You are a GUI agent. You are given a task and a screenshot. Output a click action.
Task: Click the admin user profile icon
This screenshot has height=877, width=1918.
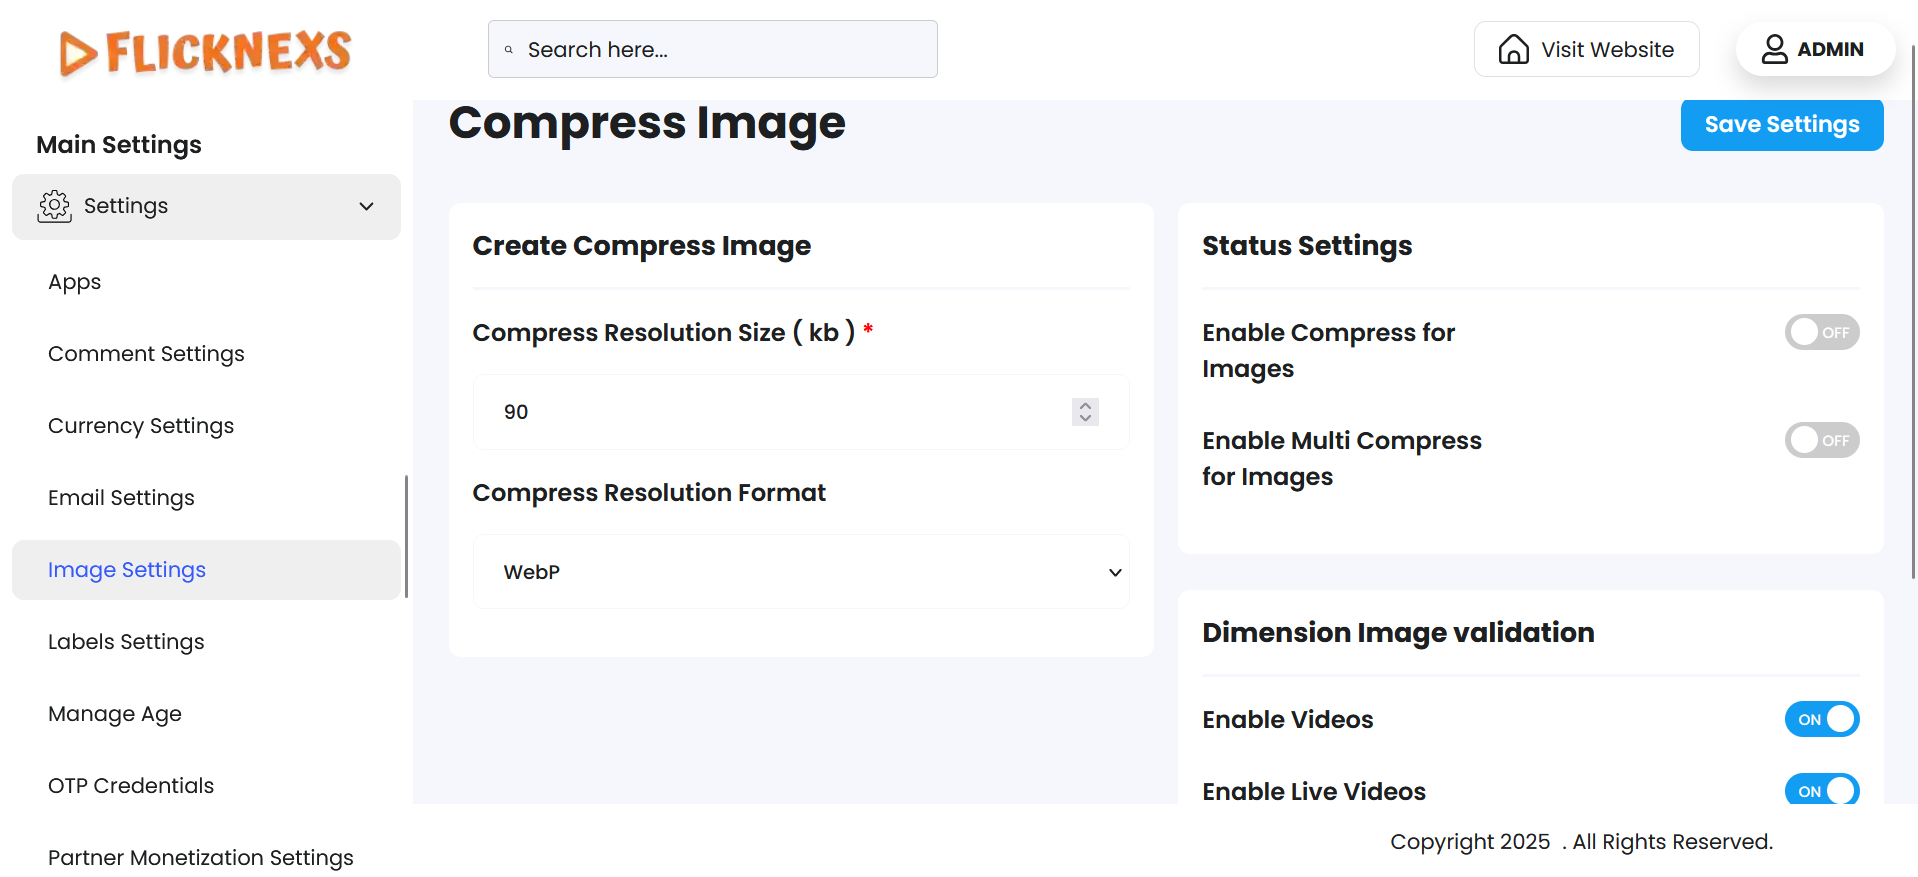click(x=1774, y=49)
